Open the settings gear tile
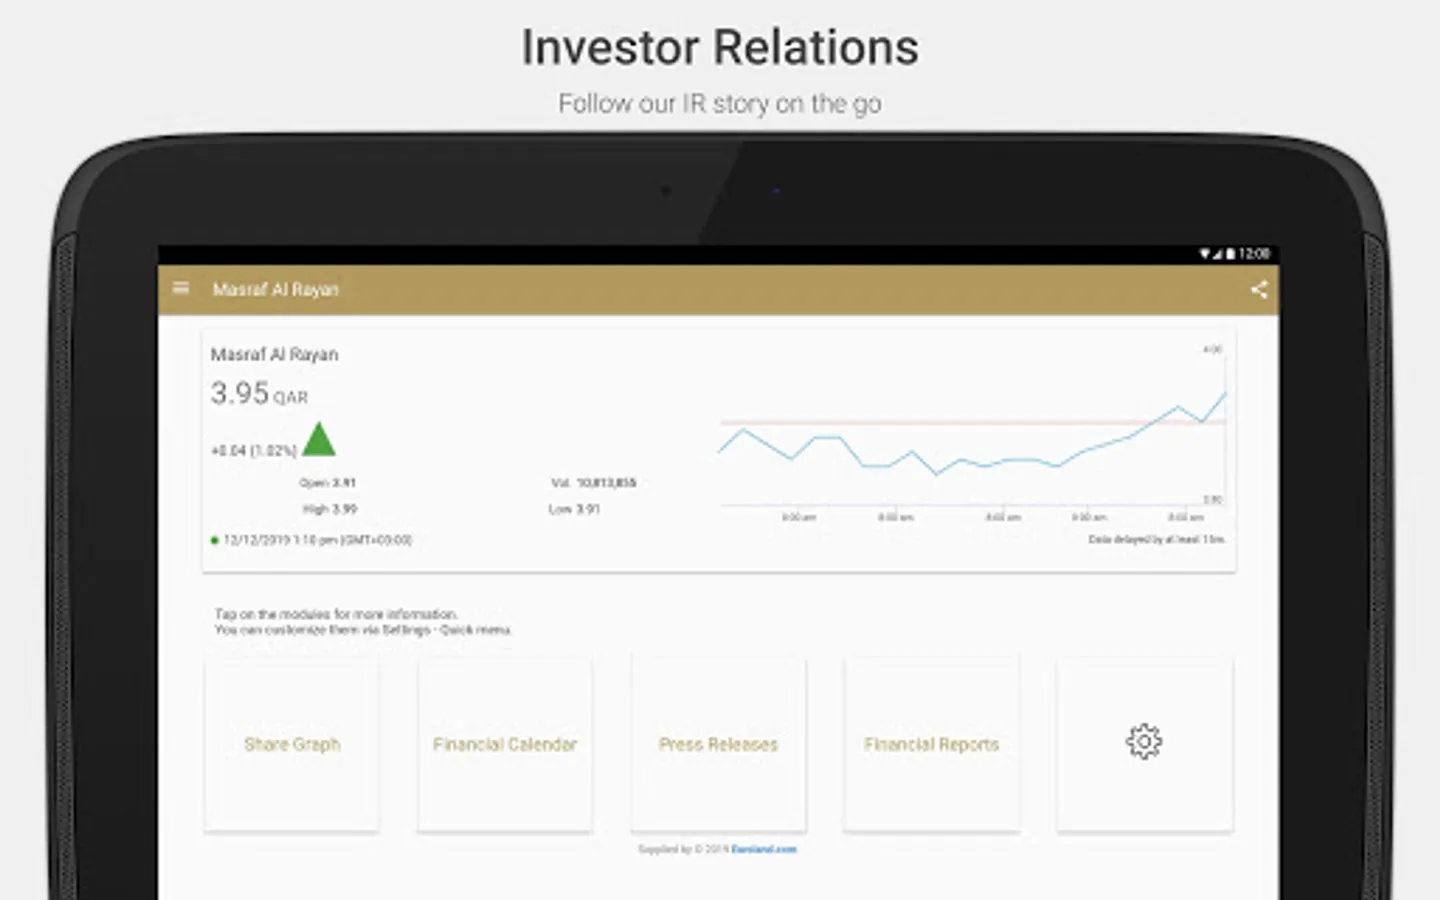 1144,743
